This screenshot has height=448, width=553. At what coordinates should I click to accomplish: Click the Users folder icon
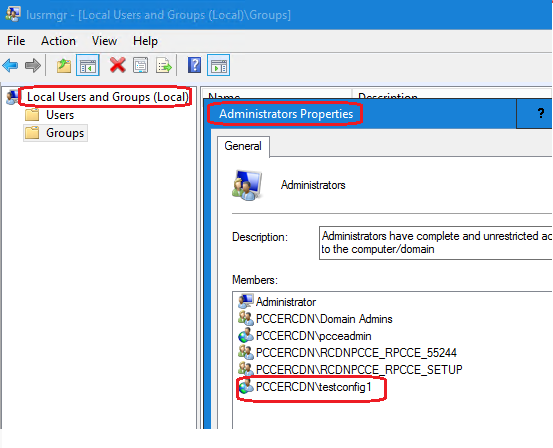[x=32, y=115]
